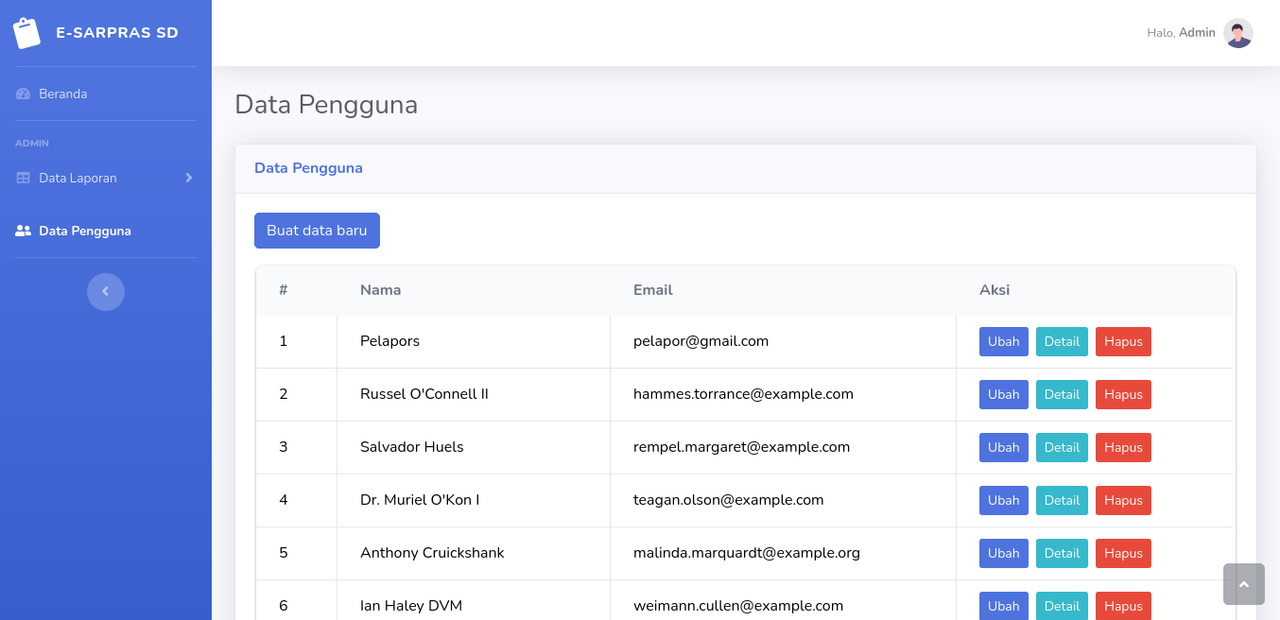Click Hapus for Pelapors
1280x620 pixels.
tap(1124, 341)
